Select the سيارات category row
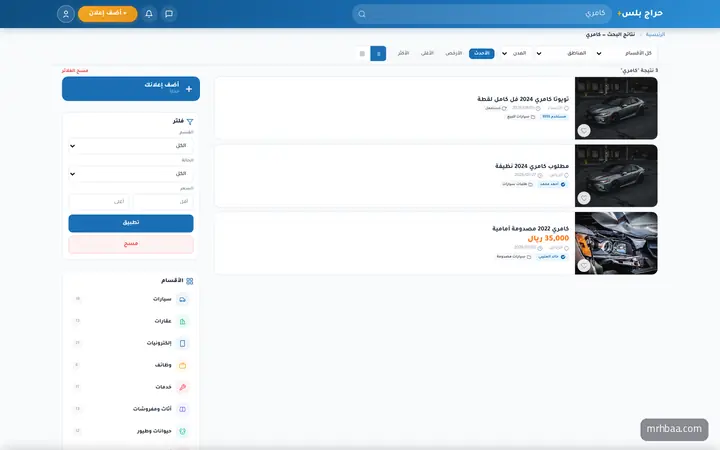 [x=131, y=299]
